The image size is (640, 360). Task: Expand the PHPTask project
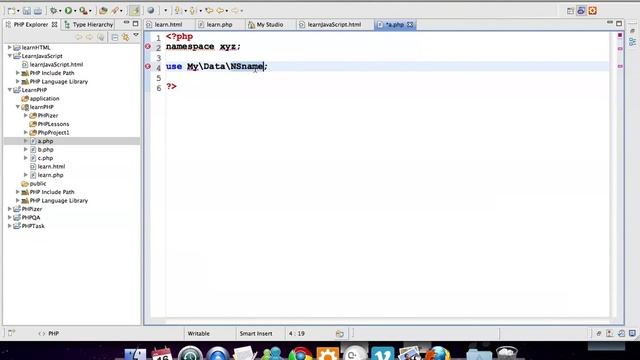[10, 226]
